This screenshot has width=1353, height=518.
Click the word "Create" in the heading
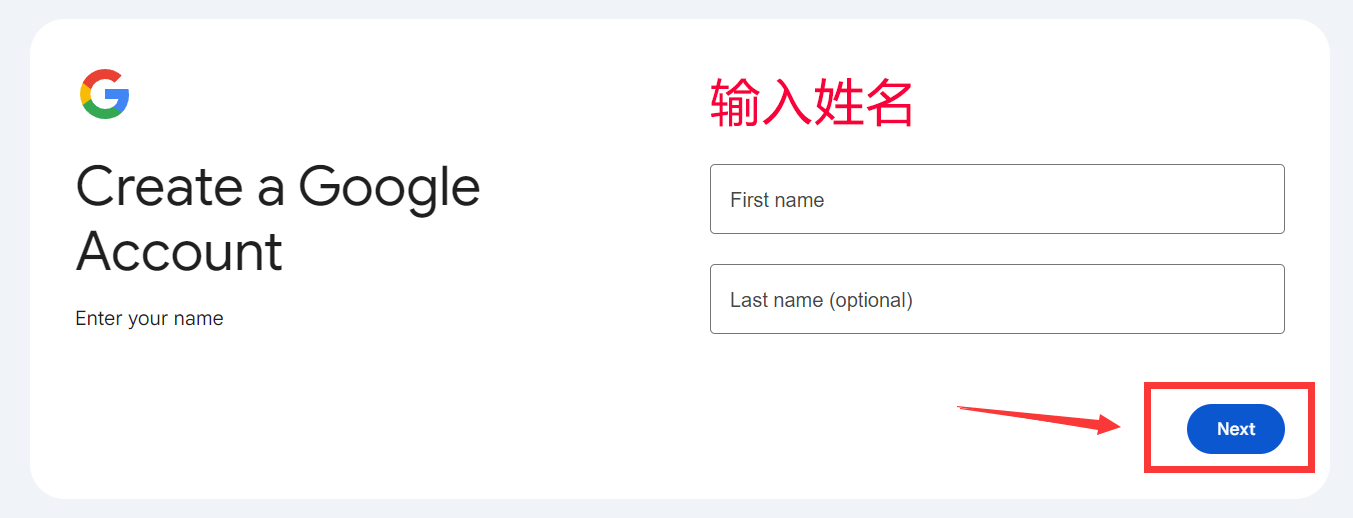point(159,186)
